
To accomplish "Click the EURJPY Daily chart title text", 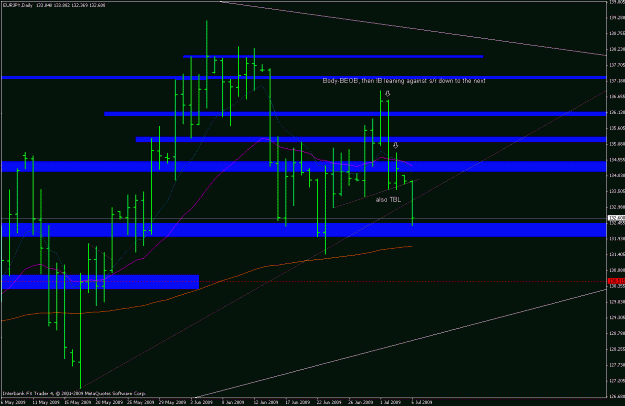I will (53, 5).
